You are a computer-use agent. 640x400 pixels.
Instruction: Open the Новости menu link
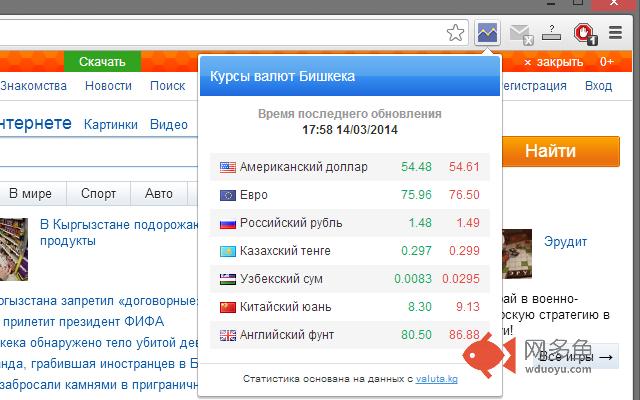pos(108,86)
